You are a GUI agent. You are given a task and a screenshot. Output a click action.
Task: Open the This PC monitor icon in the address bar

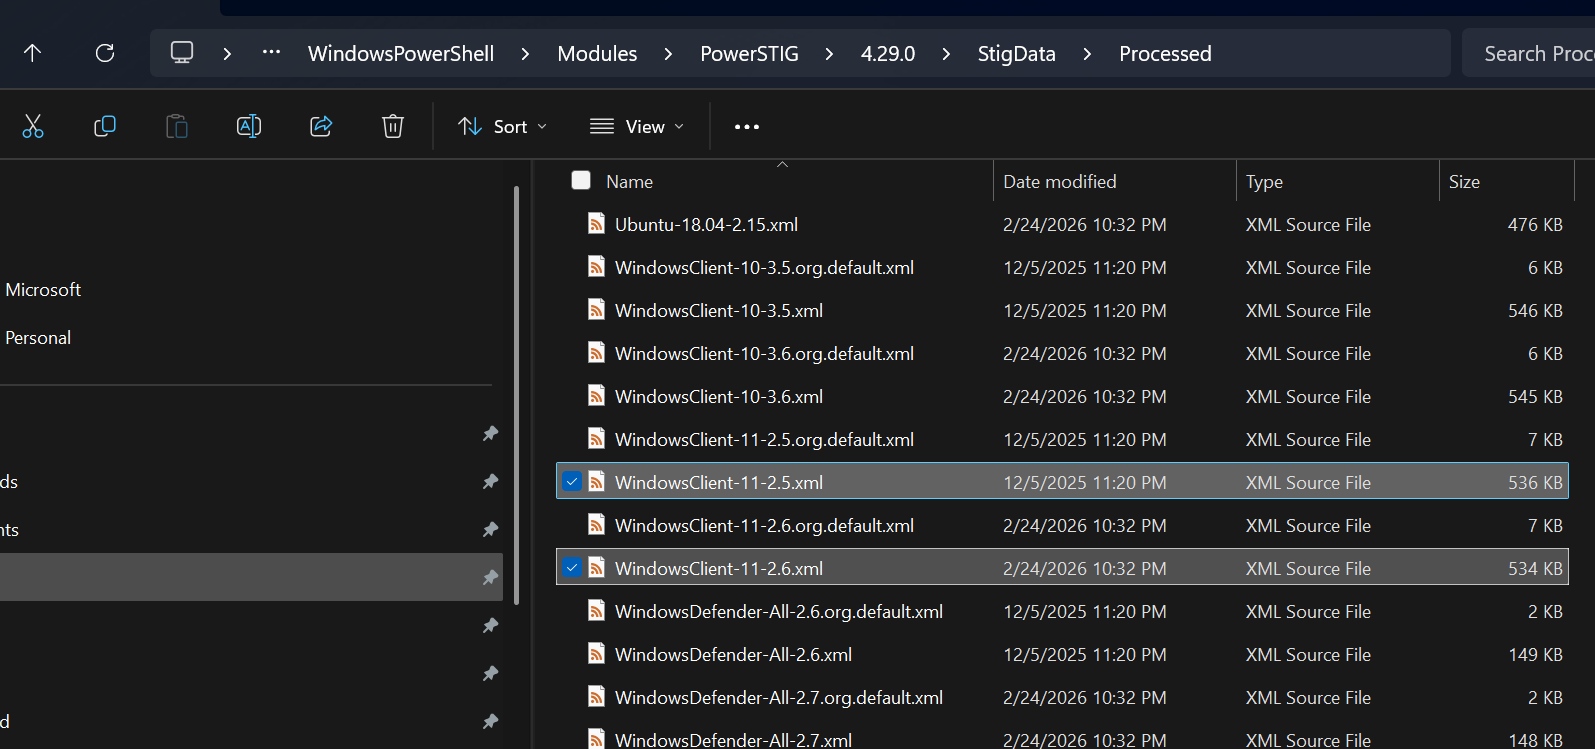[182, 53]
